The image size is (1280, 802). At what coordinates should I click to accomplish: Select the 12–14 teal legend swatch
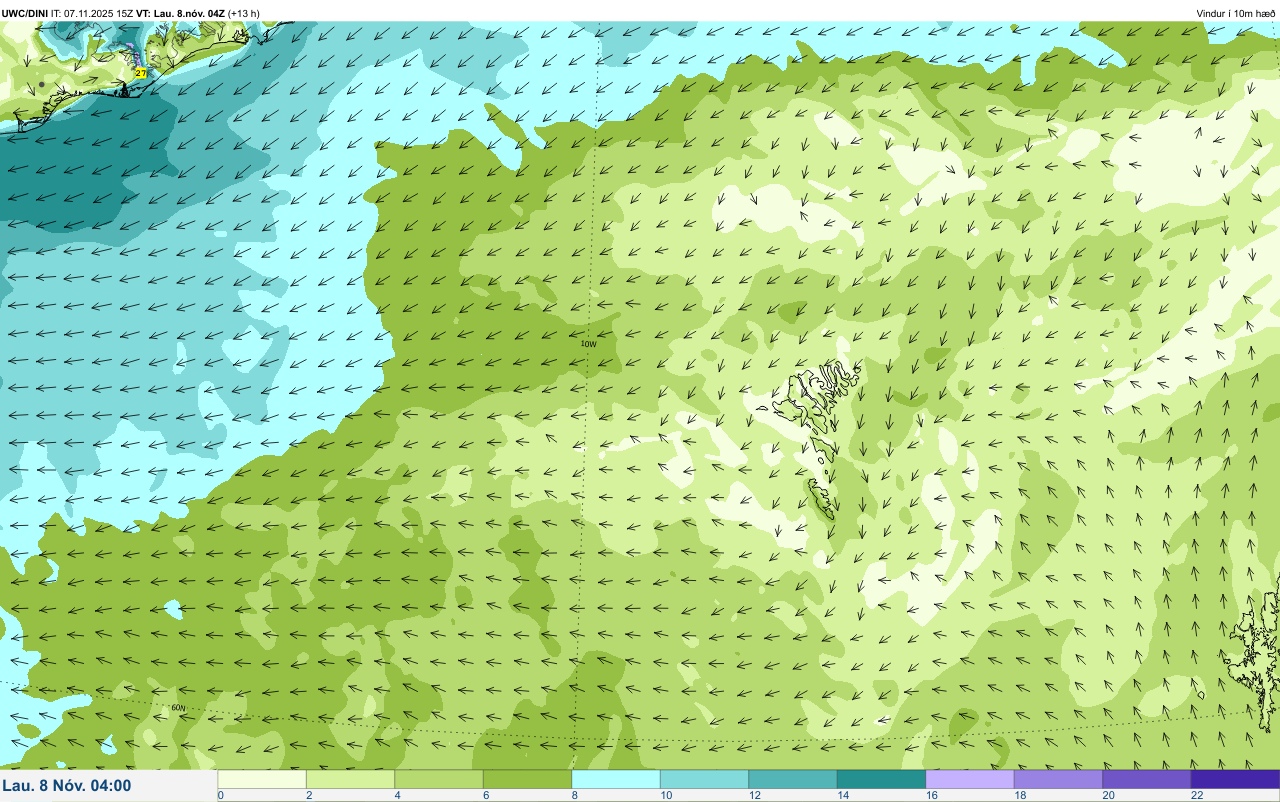793,779
